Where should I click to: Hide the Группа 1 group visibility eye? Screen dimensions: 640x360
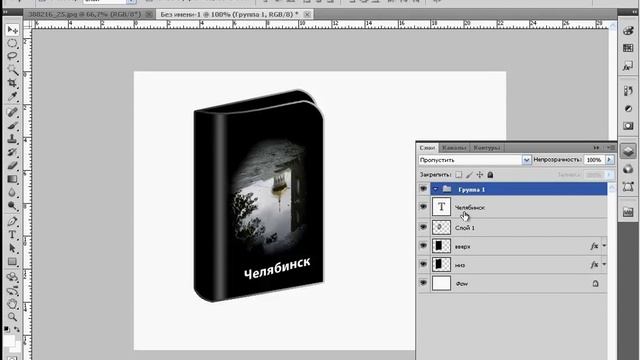click(423, 189)
